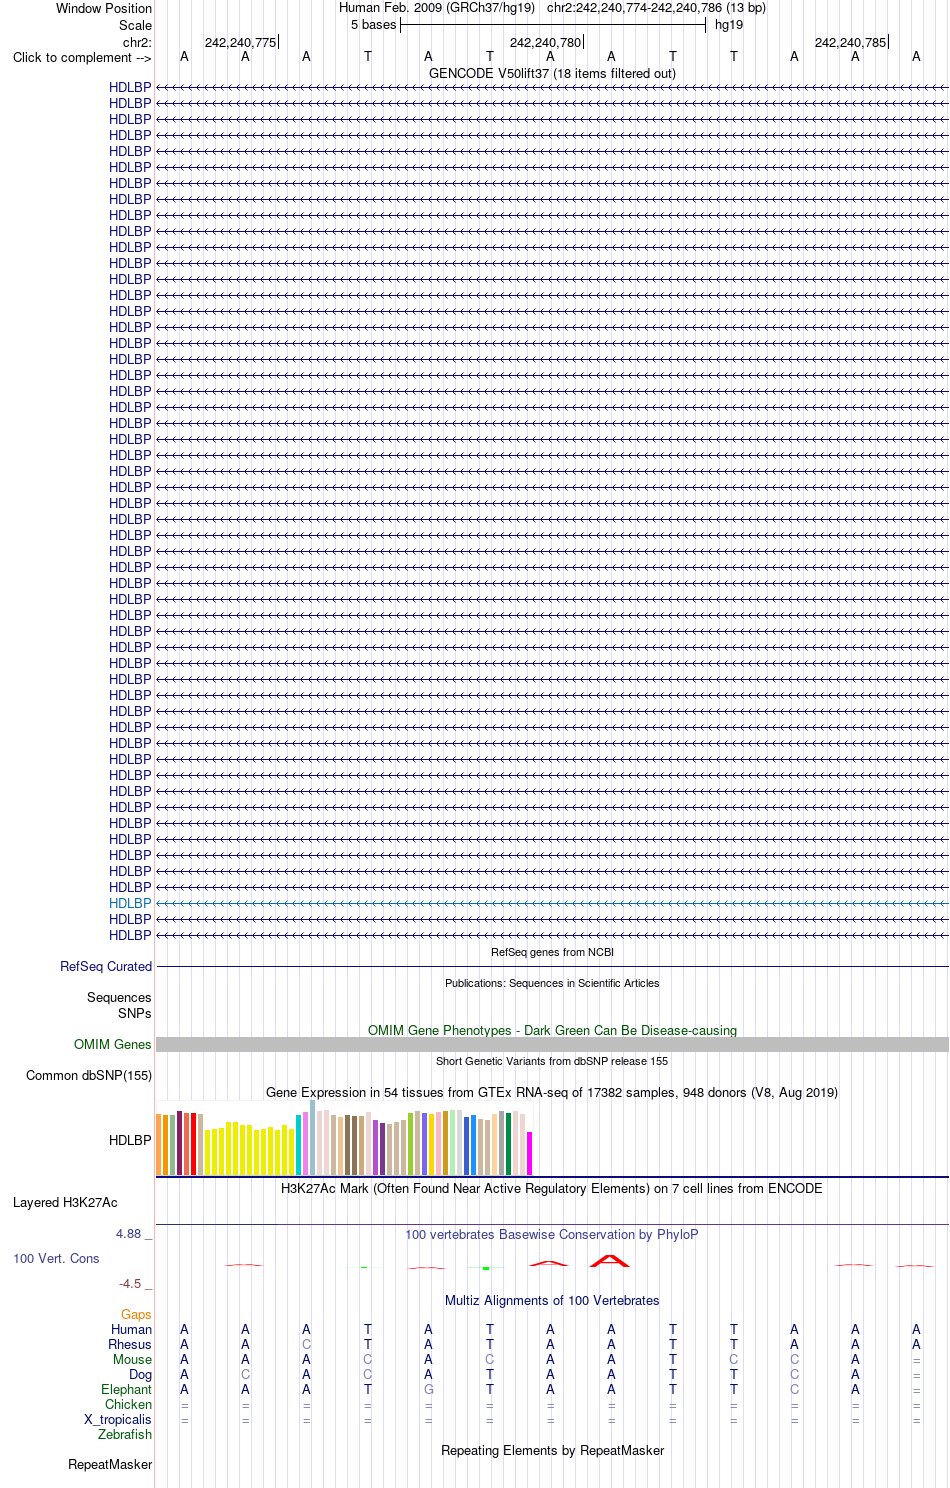Click the OMIM Genes track label

click(113, 1044)
